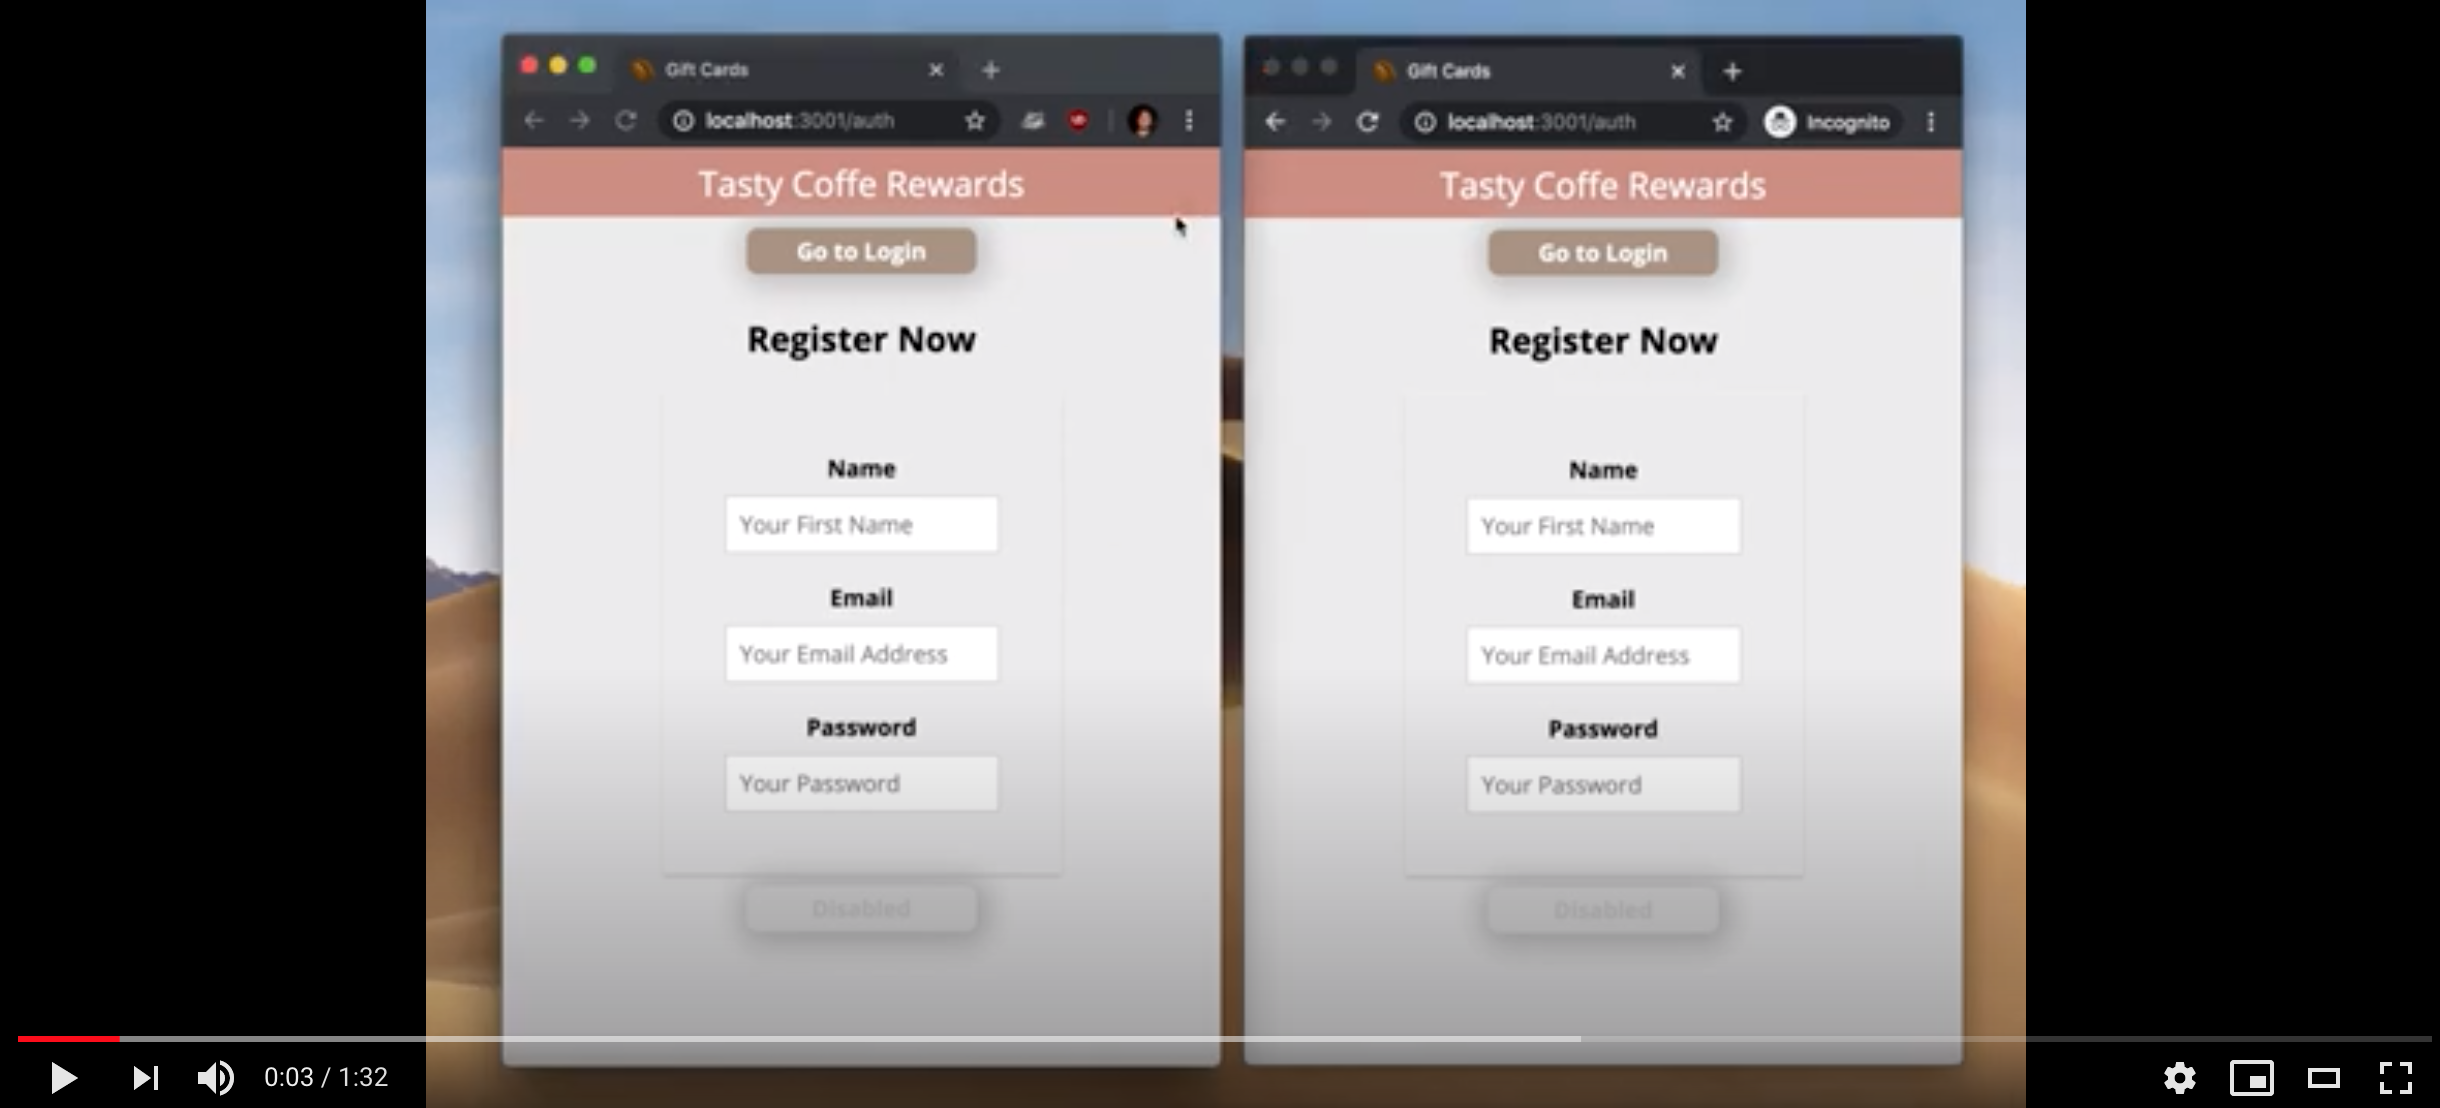Image resolution: width=2440 pixels, height=1108 pixels.
Task: Select the Name input field left form
Action: point(861,524)
